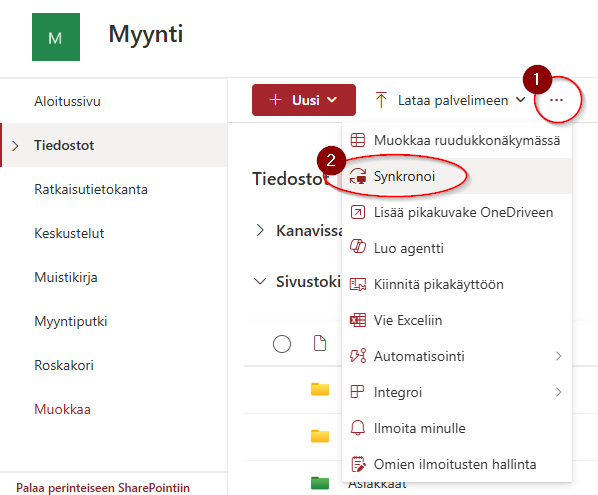Image resolution: width=598 pixels, height=495 pixels.
Task: Click the Synkronoi sync icon
Action: point(358,176)
